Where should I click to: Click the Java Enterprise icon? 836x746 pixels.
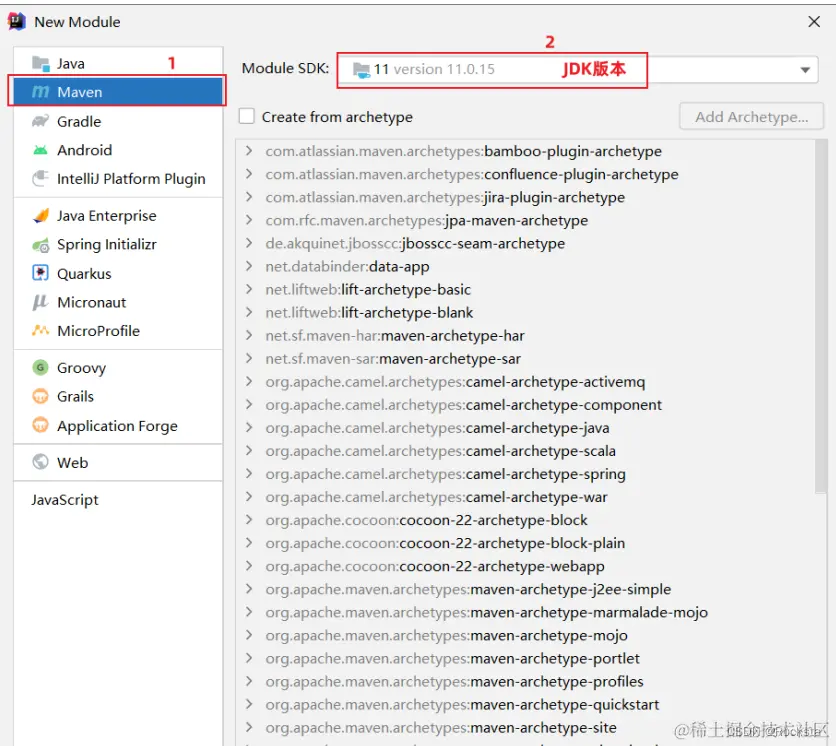[41, 216]
